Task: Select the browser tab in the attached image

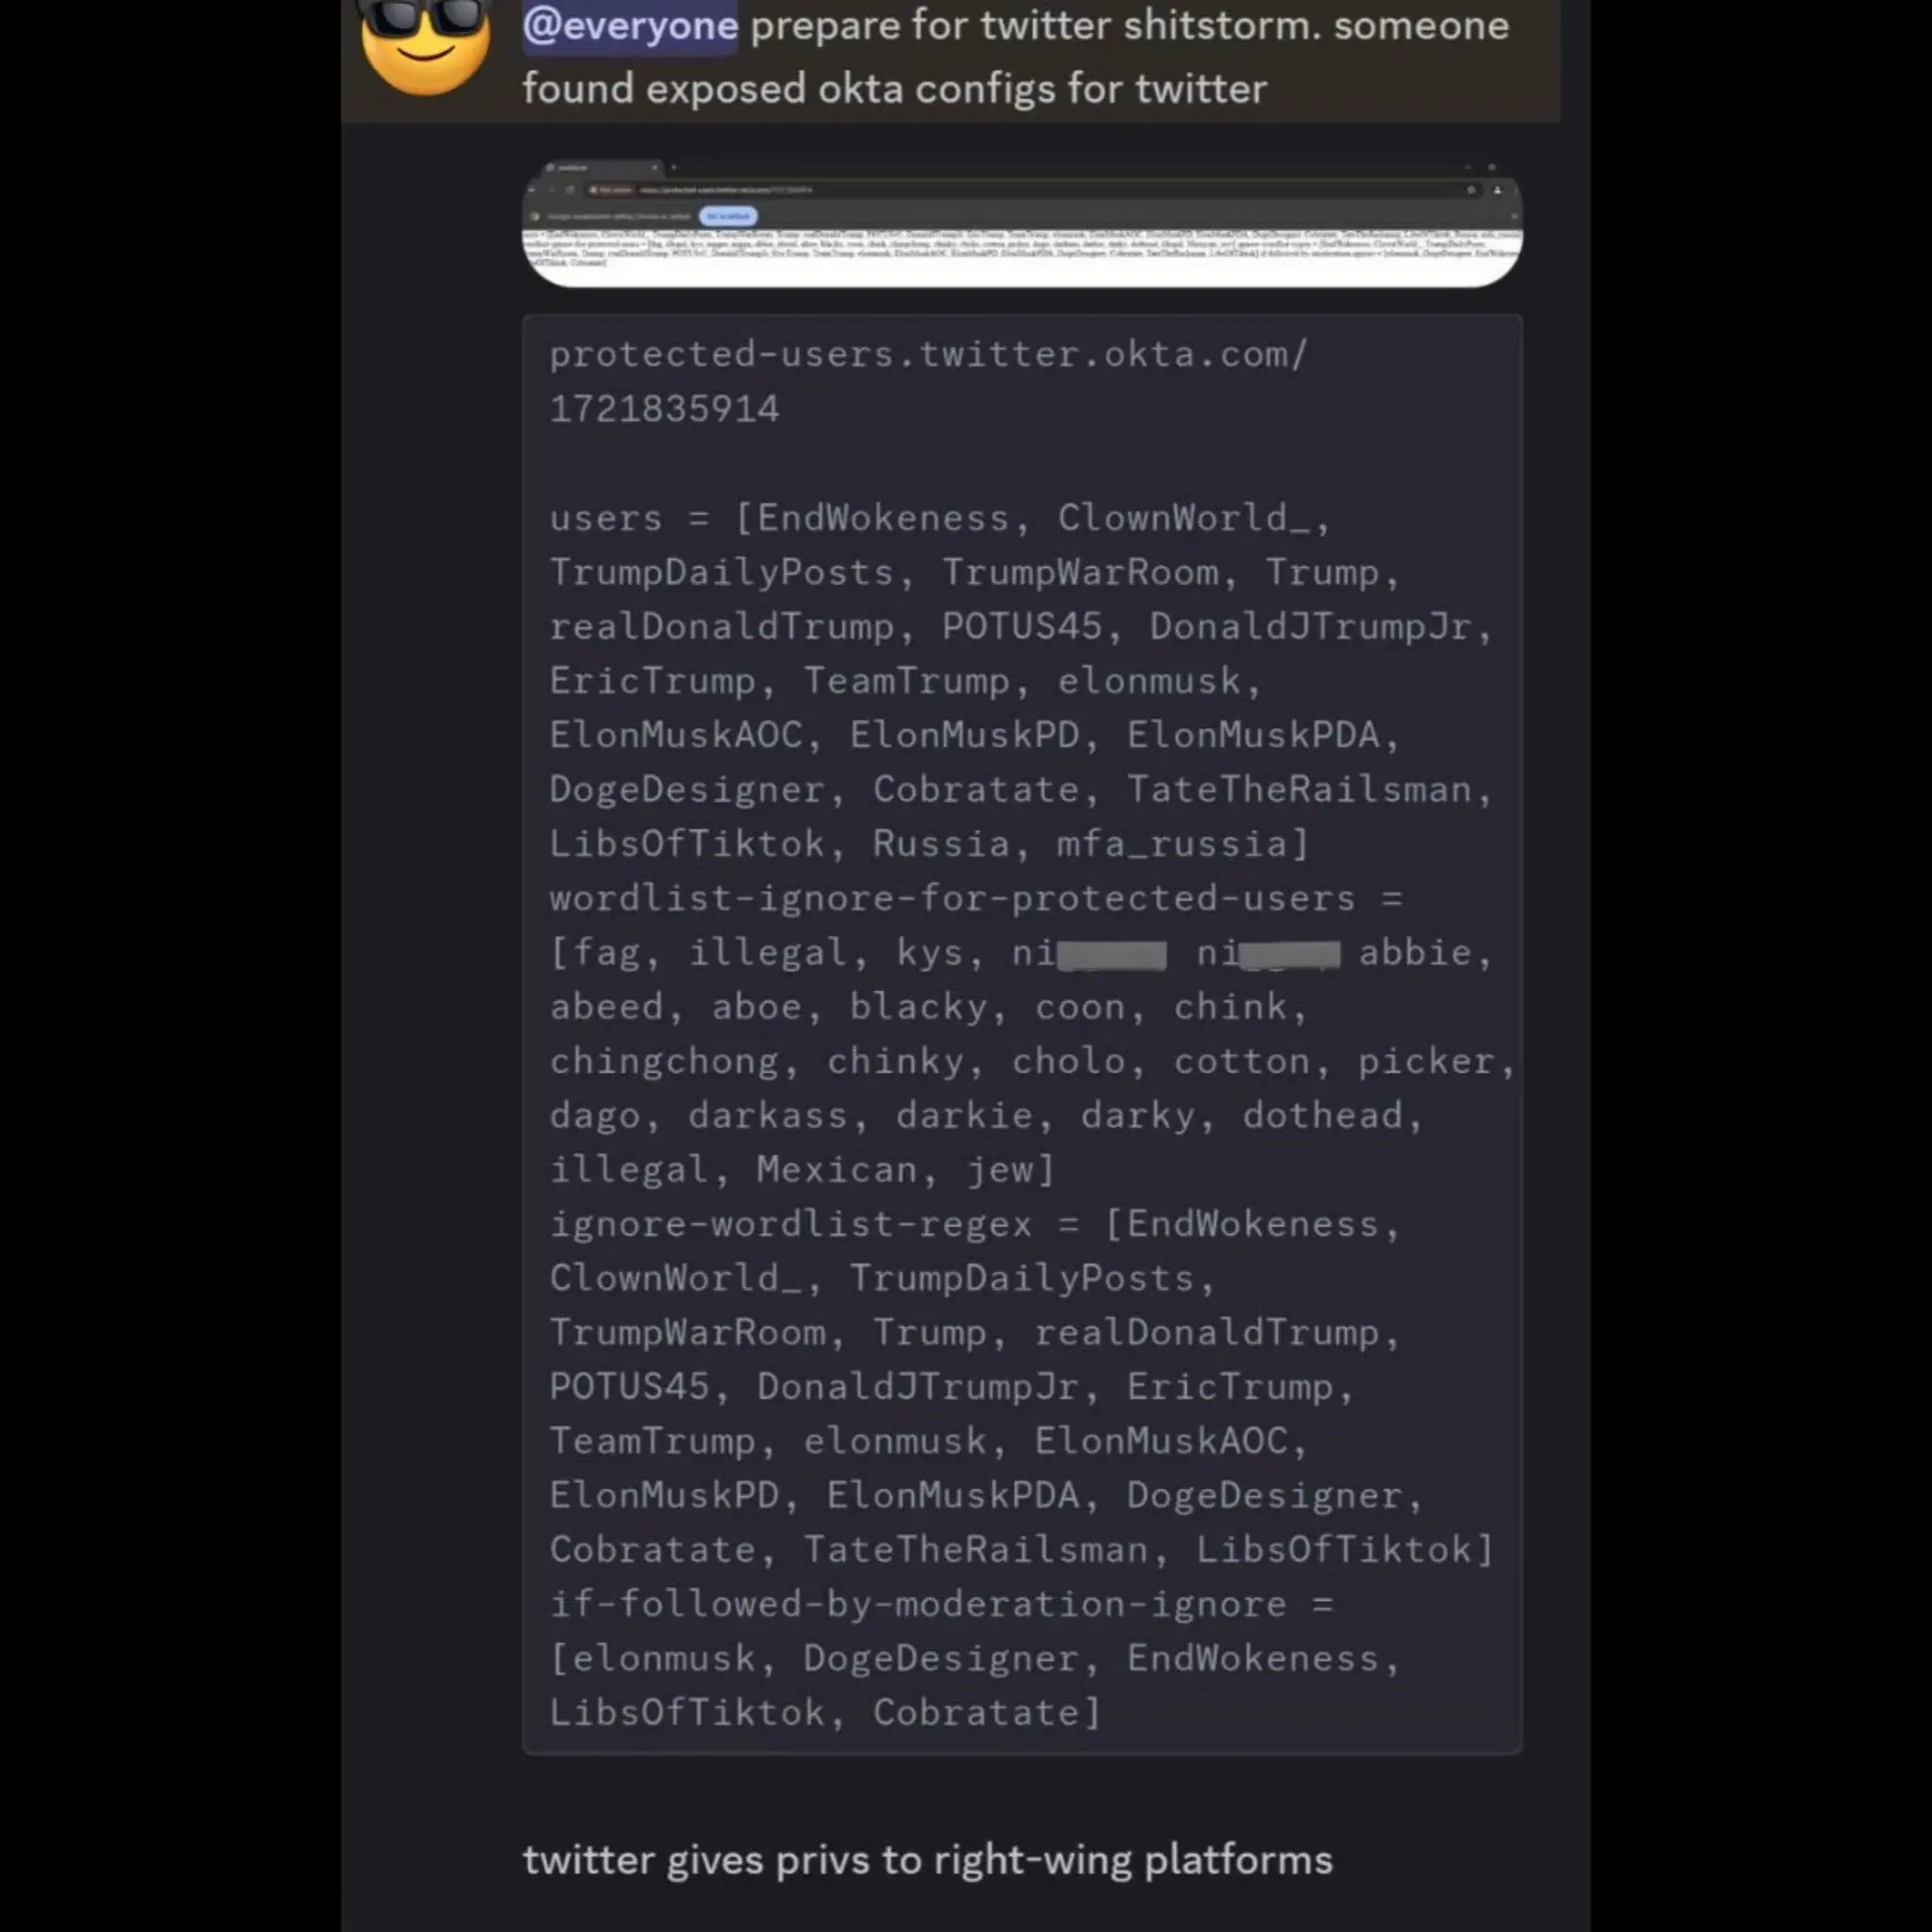Action: (x=600, y=168)
